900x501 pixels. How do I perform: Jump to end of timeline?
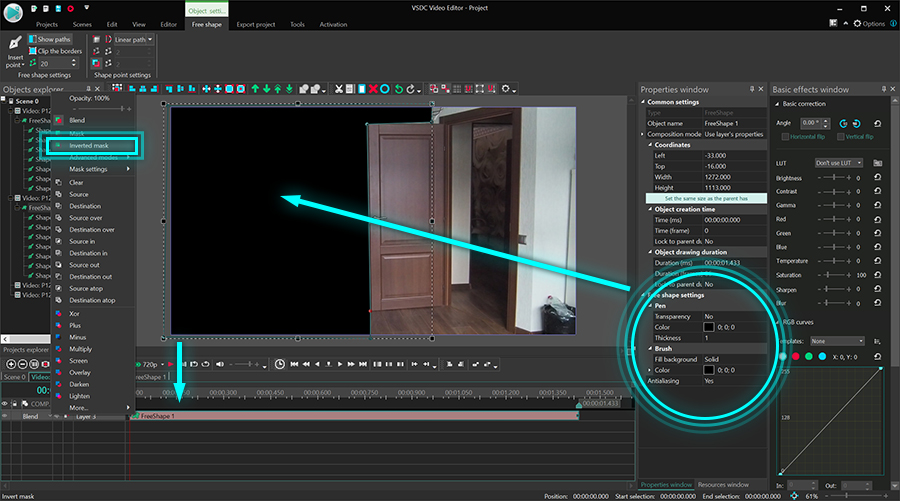tap(363, 364)
